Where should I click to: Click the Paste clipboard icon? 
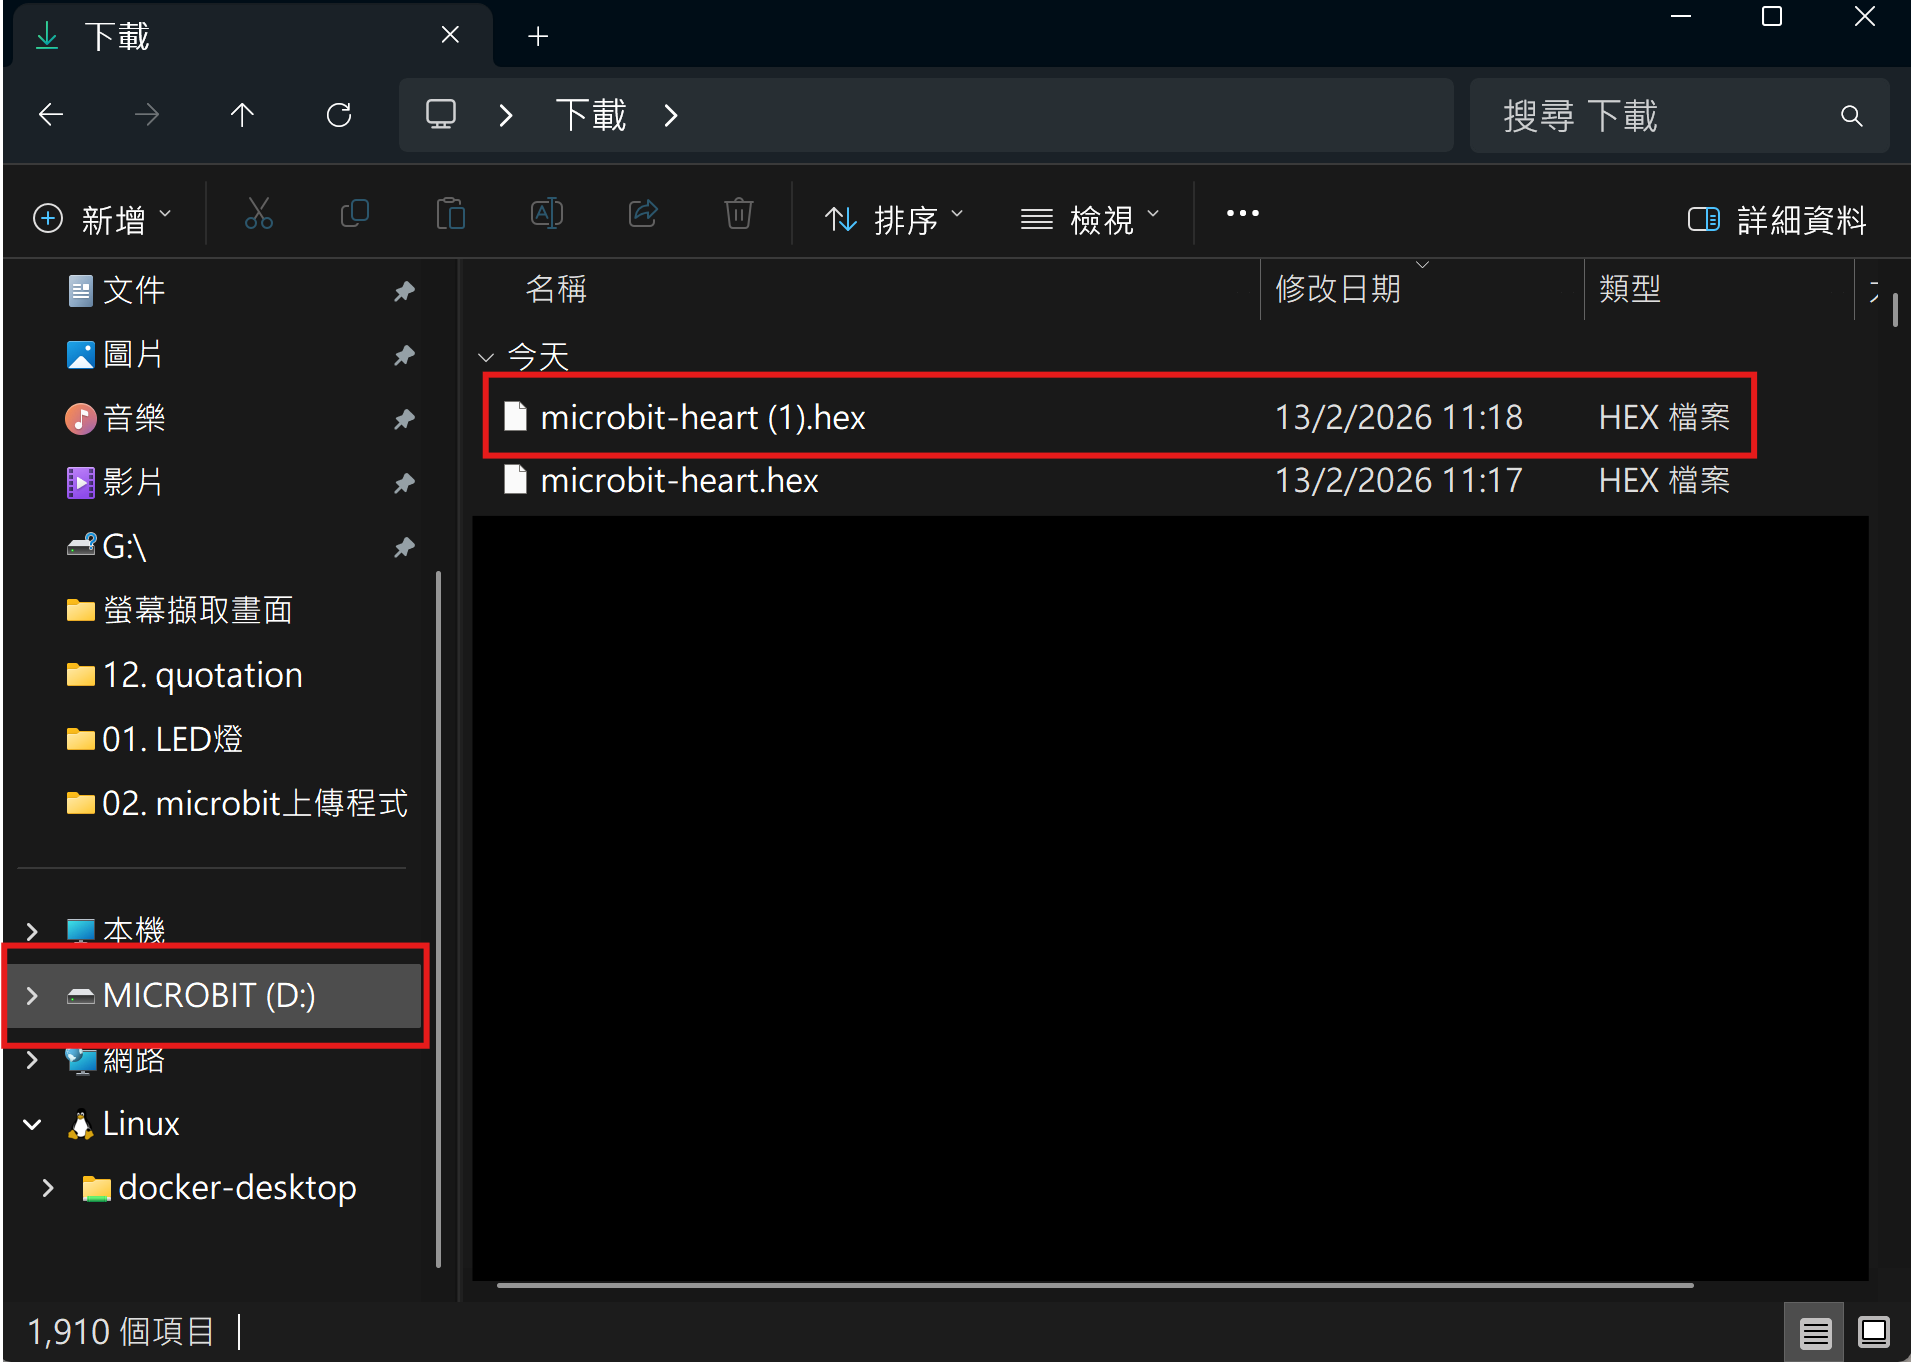click(450, 215)
